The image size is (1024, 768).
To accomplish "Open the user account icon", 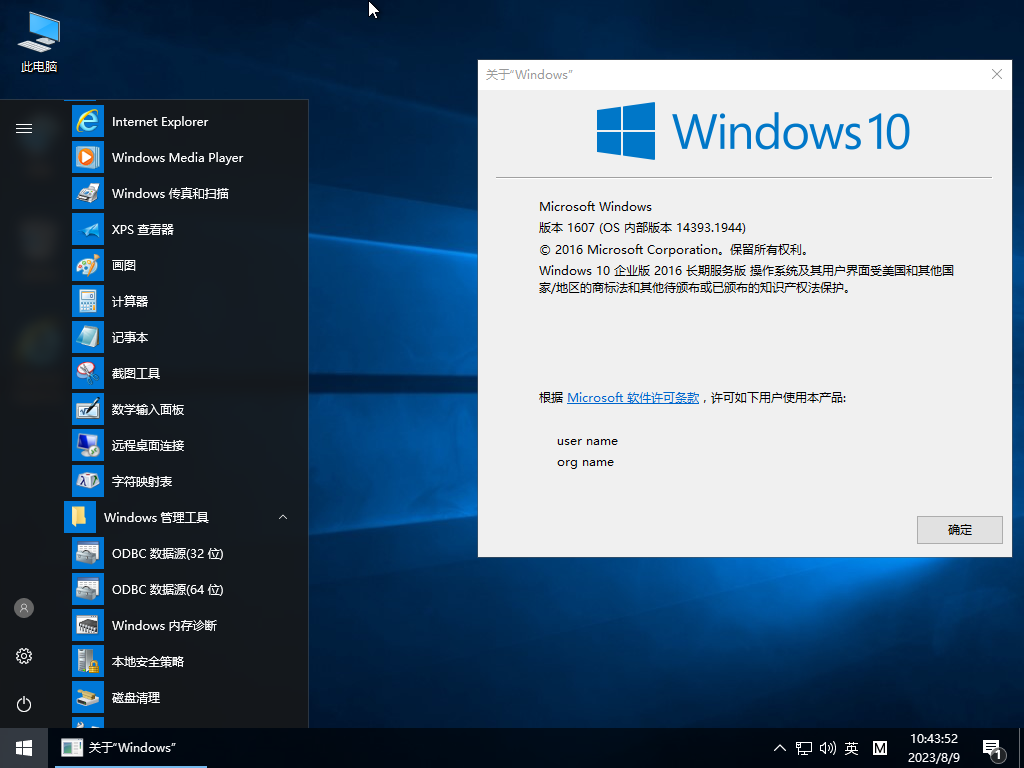I will tap(24, 608).
